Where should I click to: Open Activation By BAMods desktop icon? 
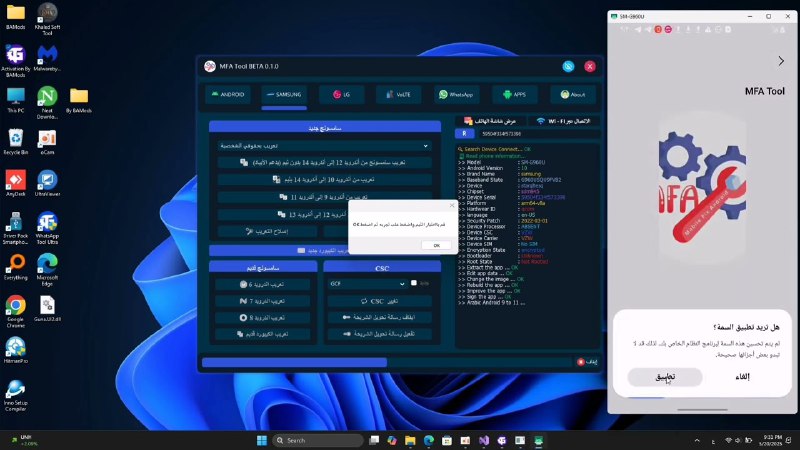[x=16, y=61]
